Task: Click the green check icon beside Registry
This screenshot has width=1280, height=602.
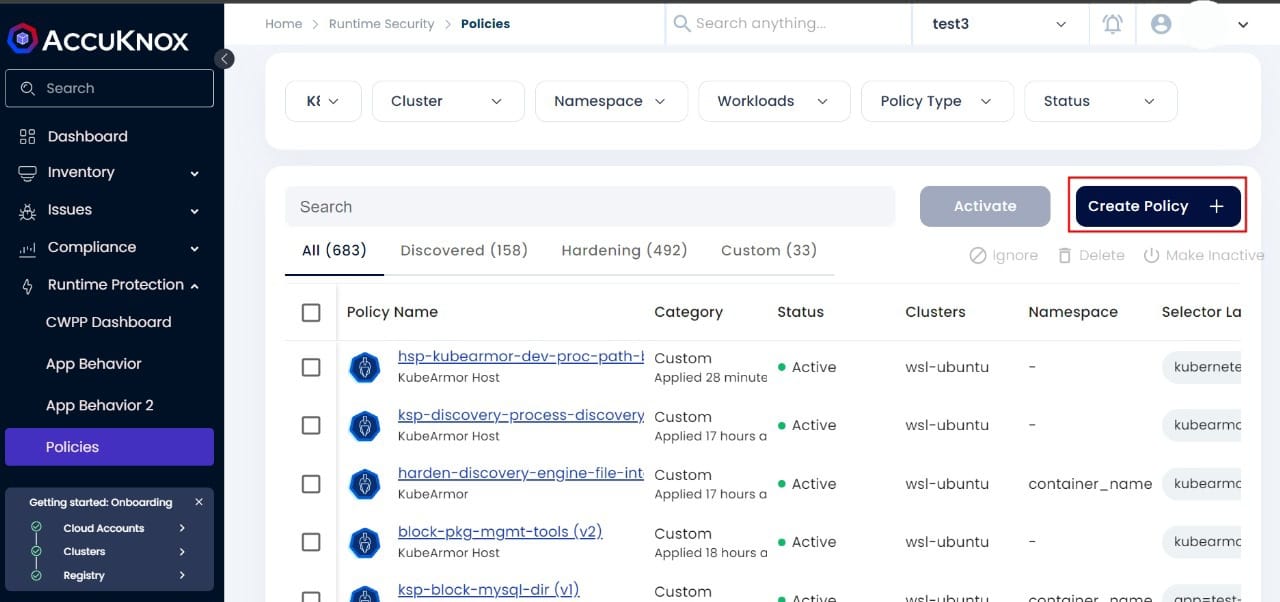Action: tap(36, 575)
